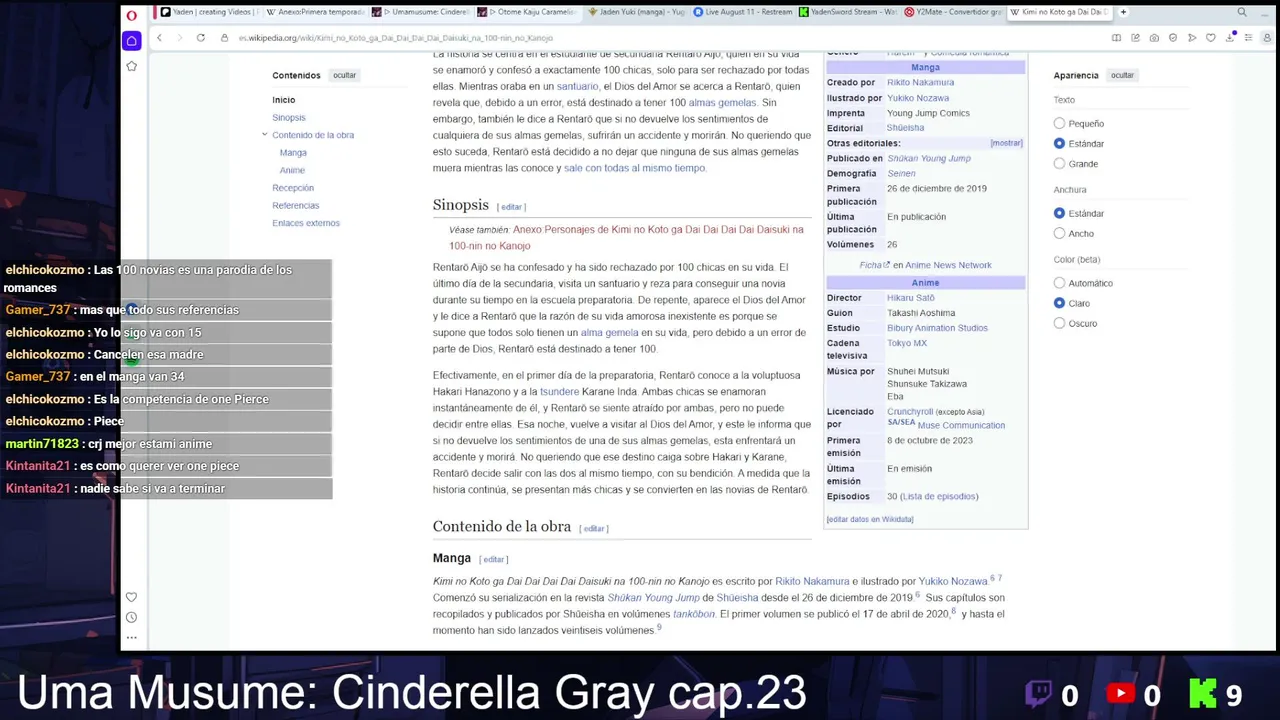Switch to the YadenSword Stream tab

pos(849,12)
